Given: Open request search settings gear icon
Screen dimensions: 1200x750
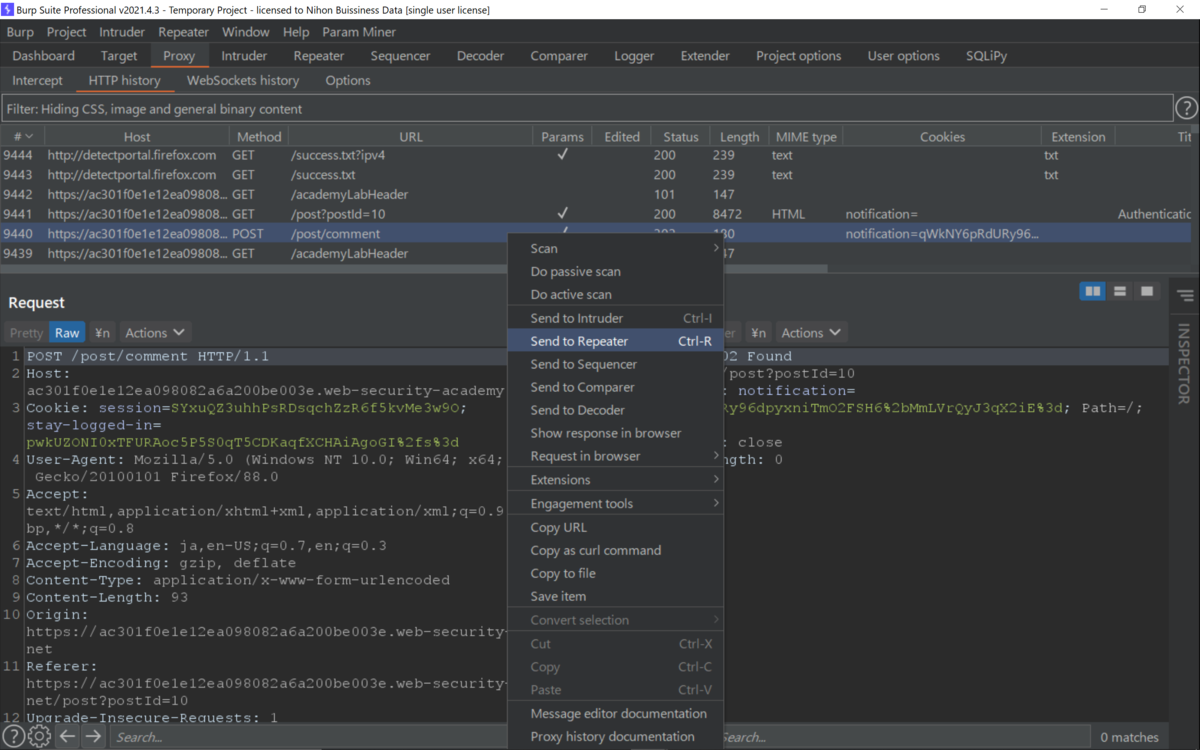Looking at the screenshot, I should [x=39, y=737].
